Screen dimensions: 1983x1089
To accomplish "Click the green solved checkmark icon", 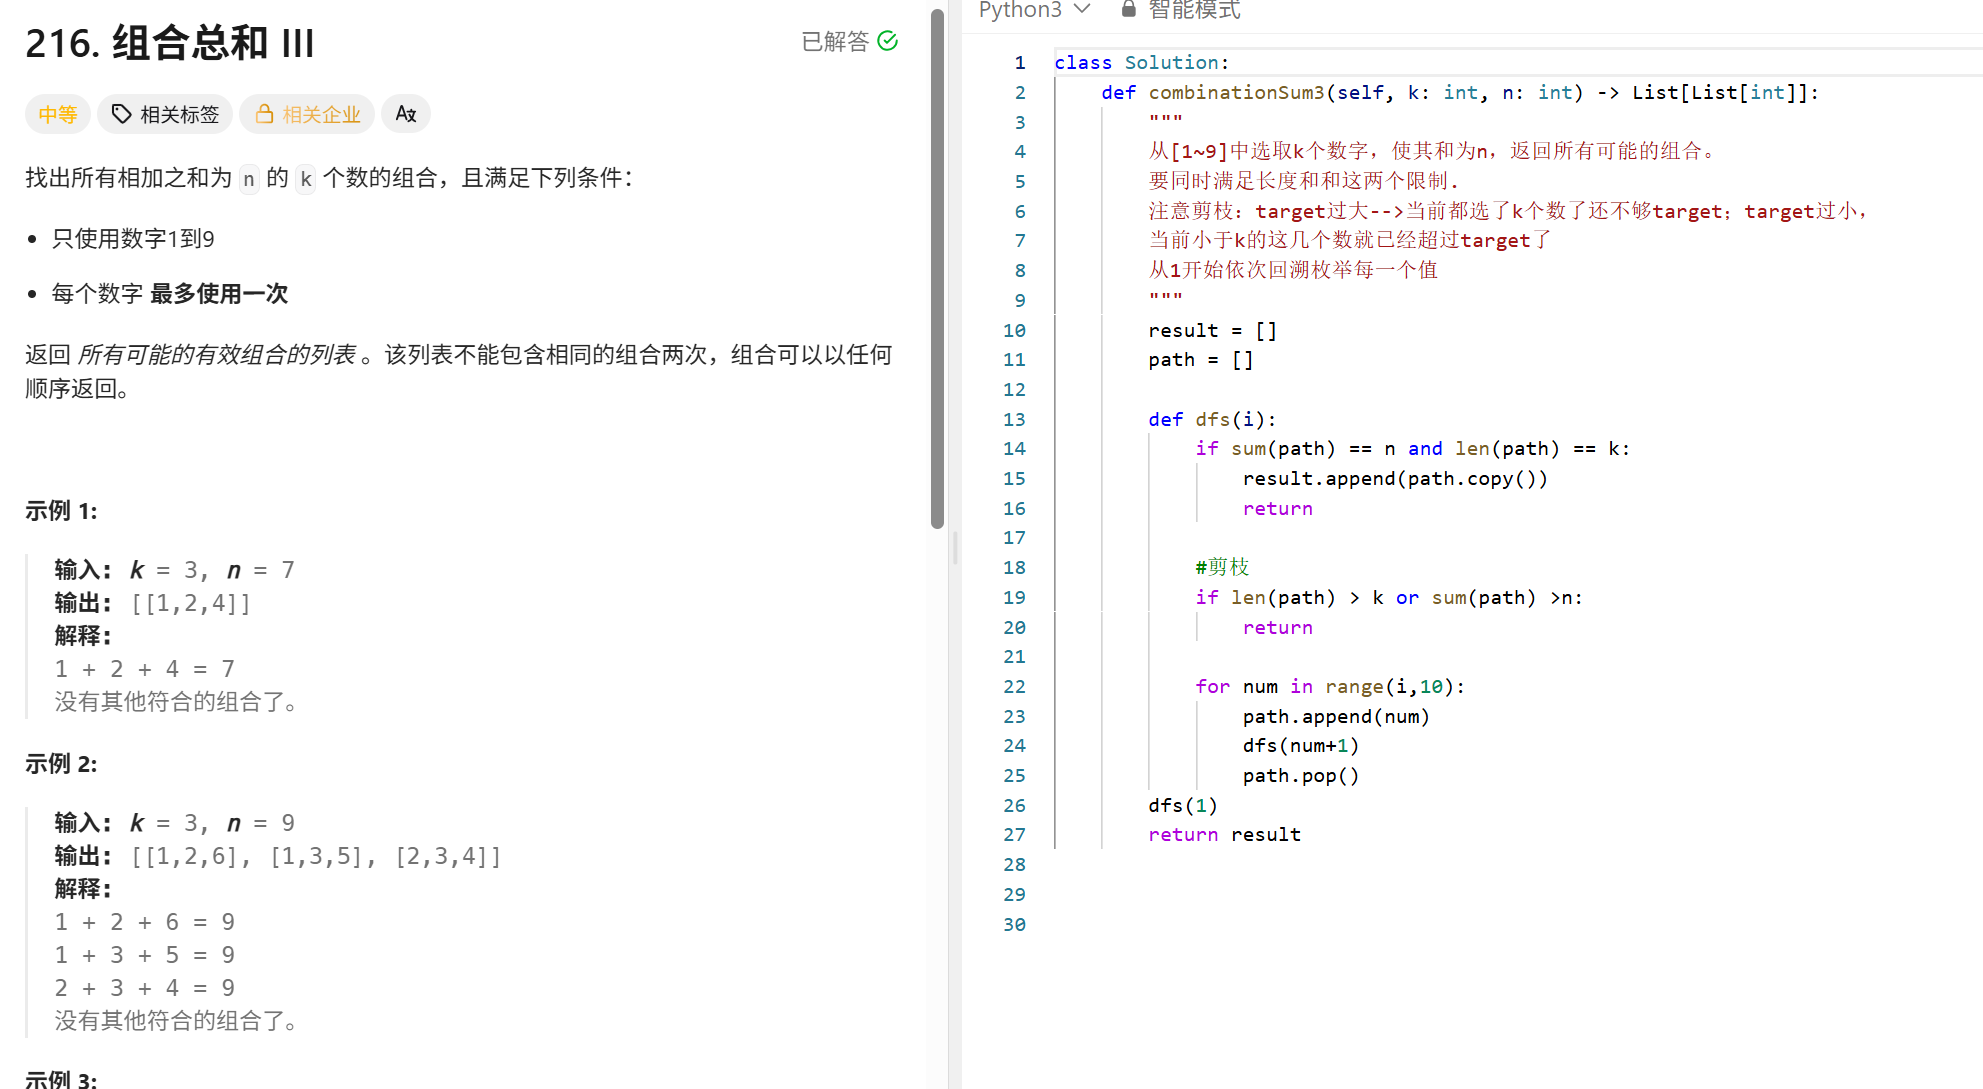I will pyautogui.click(x=887, y=41).
